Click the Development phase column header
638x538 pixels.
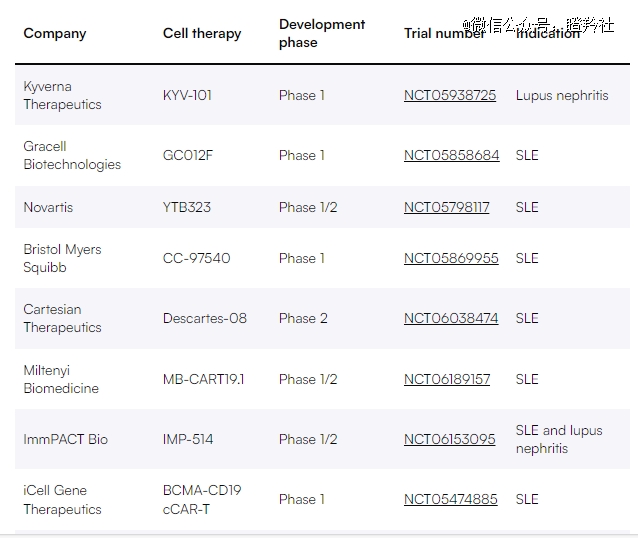pyautogui.click(x=322, y=33)
